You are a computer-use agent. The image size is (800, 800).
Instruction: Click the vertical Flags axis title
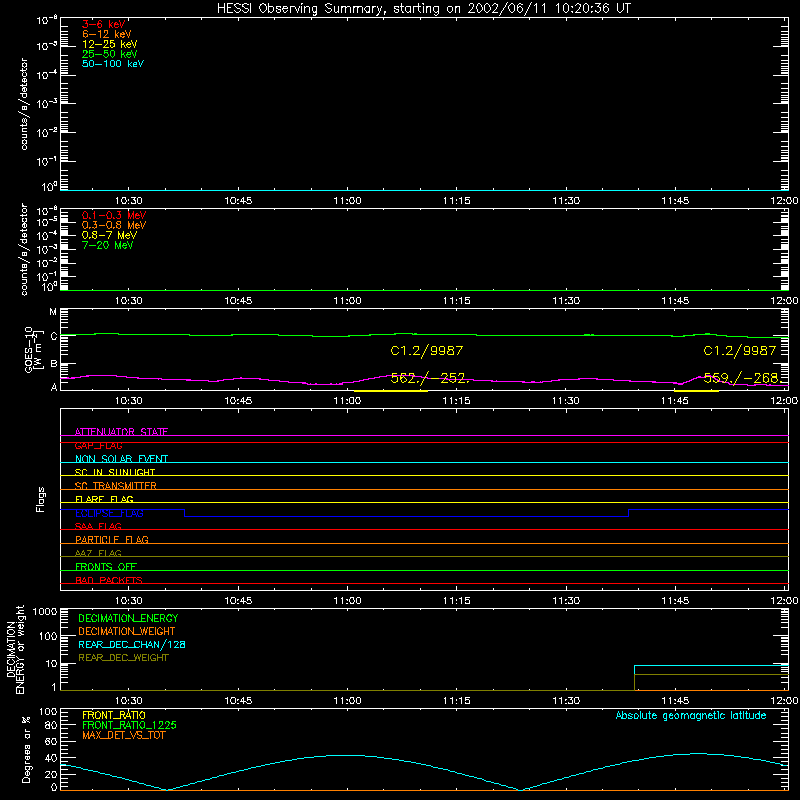(41, 499)
